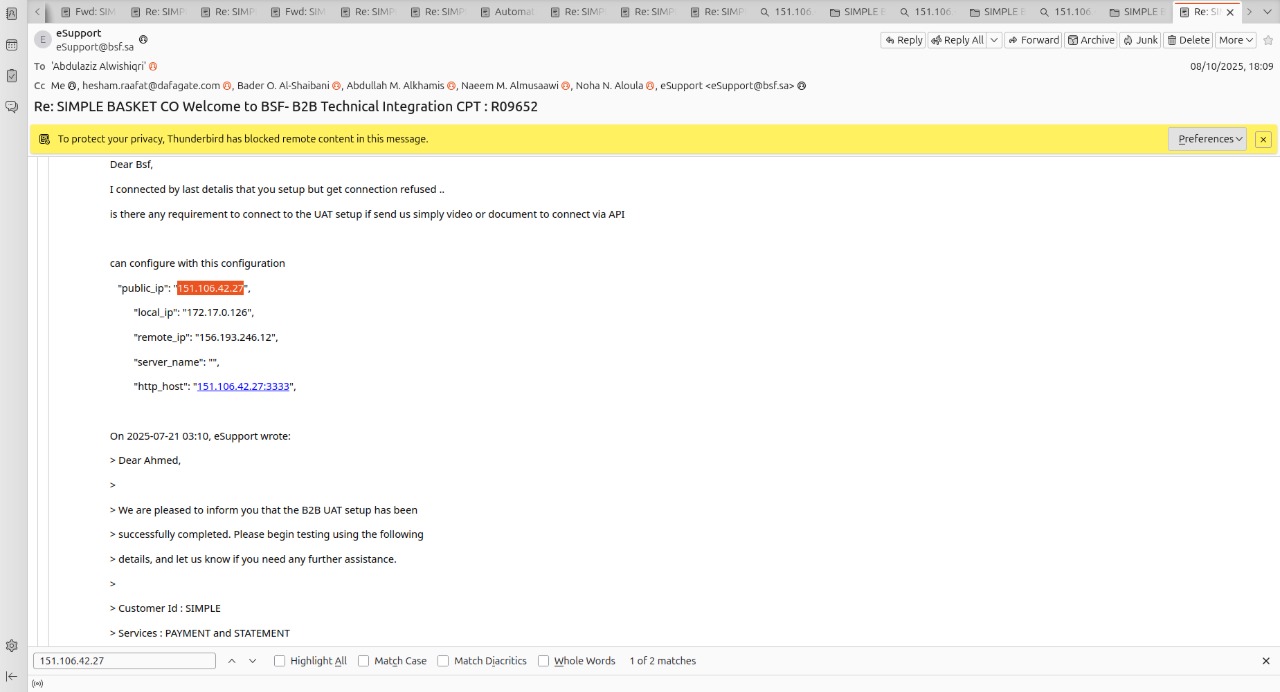Click the eSupport sender avatar

43,39
